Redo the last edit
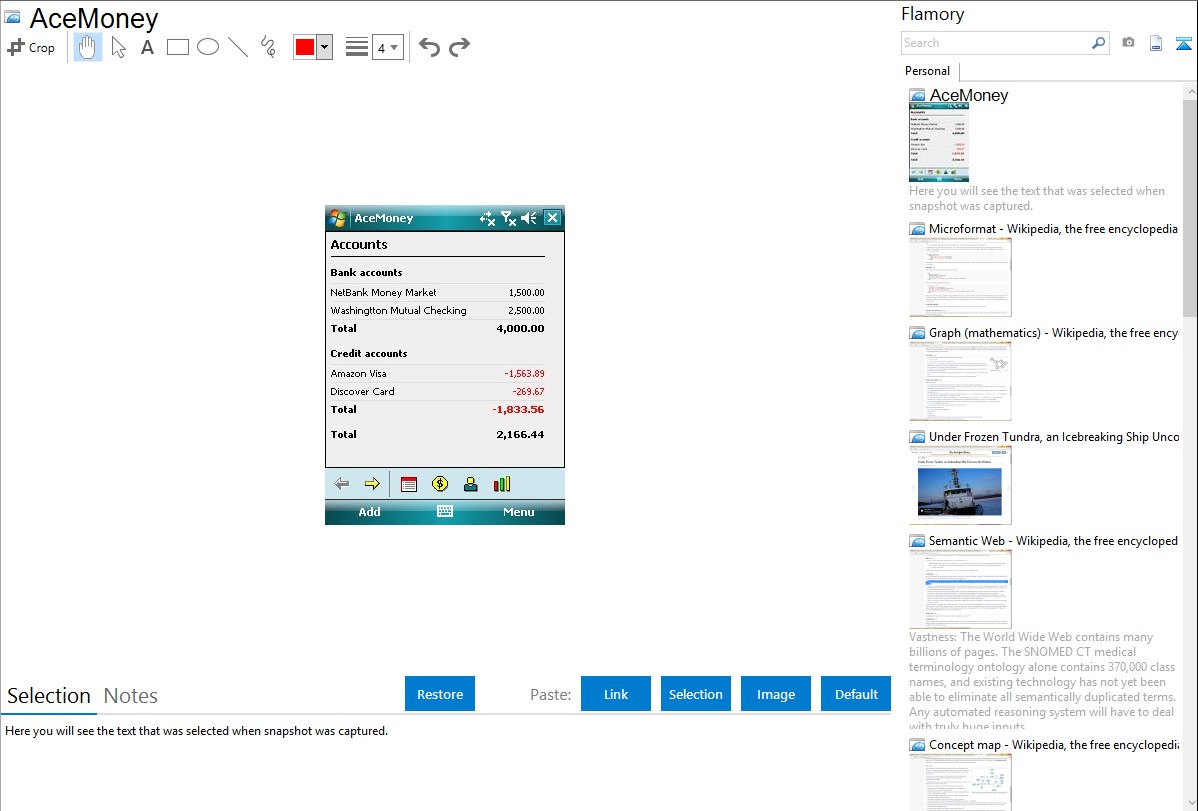 pyautogui.click(x=459, y=47)
